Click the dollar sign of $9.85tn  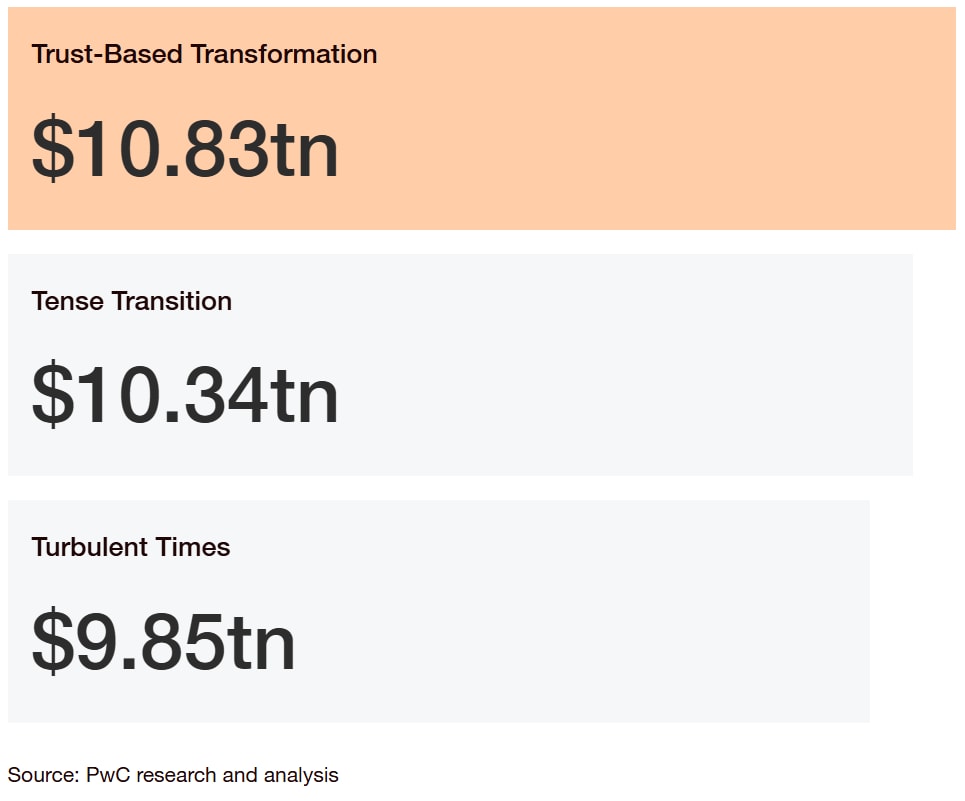53,641
